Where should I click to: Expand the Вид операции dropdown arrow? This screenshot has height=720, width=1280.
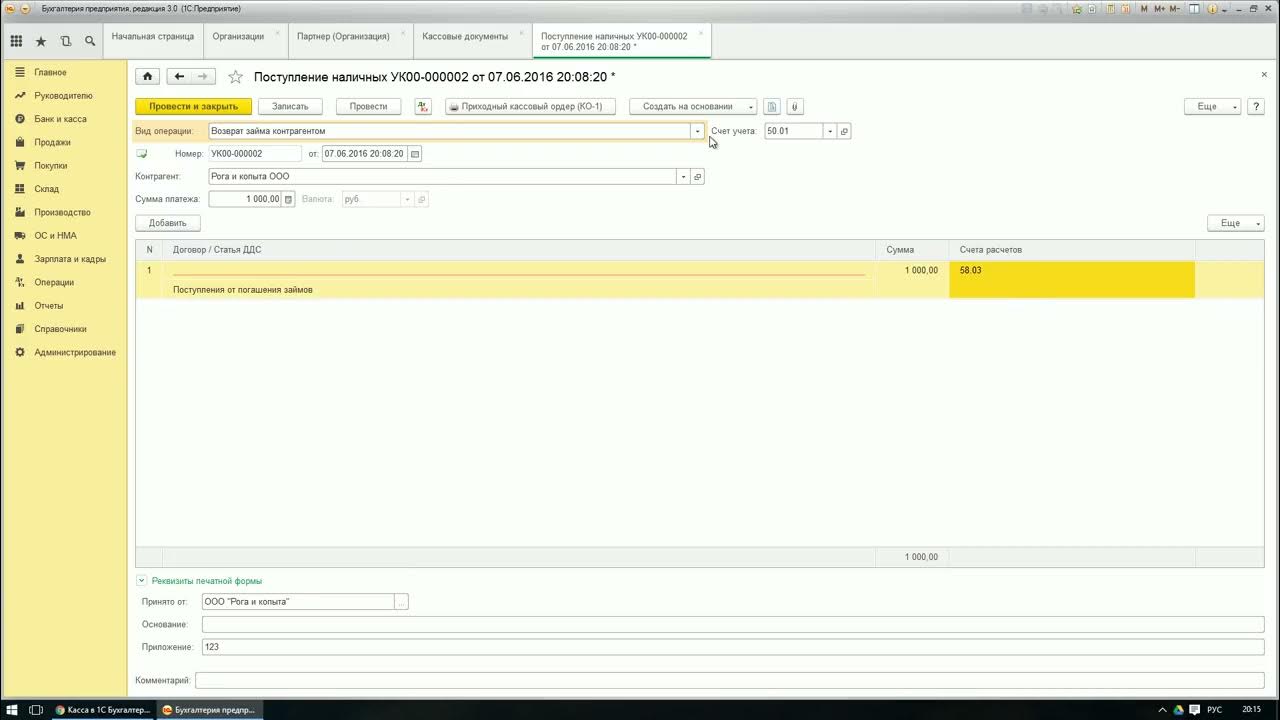pyautogui.click(x=697, y=131)
